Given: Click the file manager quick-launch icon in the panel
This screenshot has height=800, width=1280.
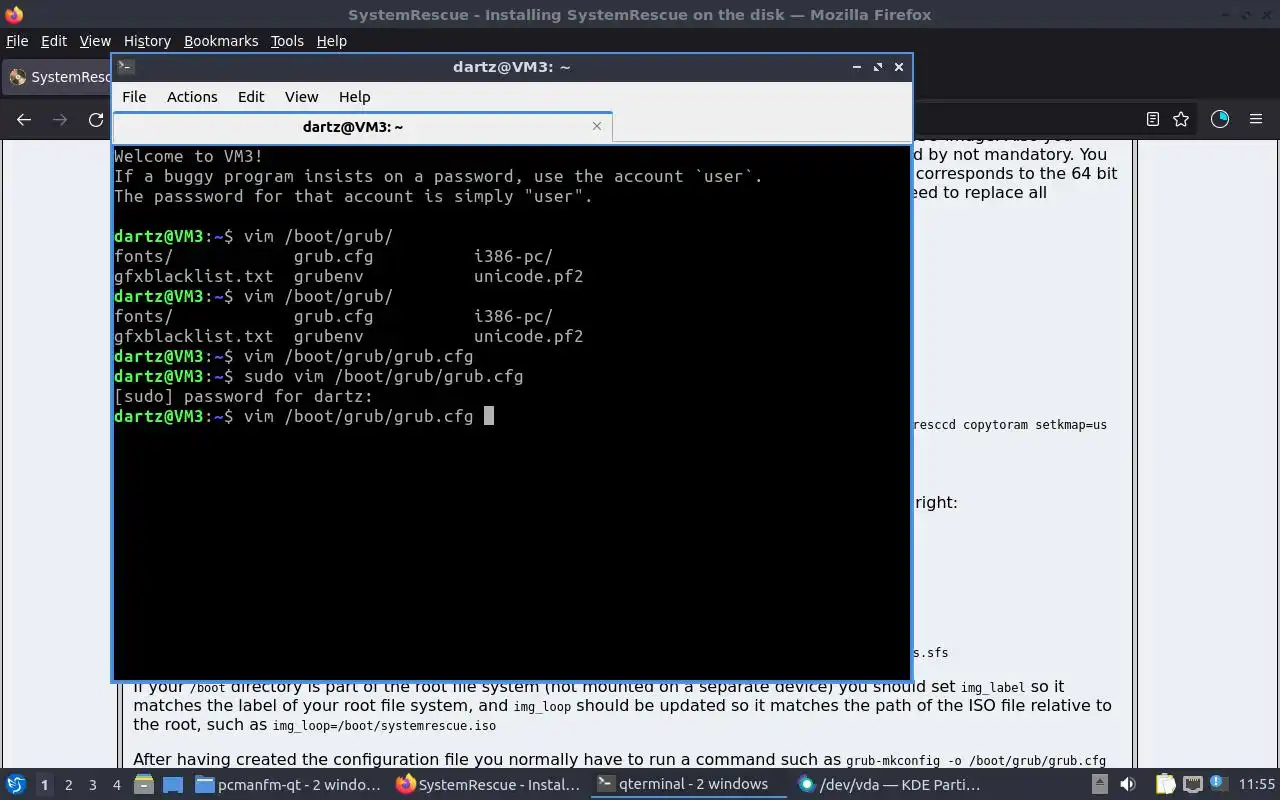Looking at the screenshot, I should coord(143,784).
